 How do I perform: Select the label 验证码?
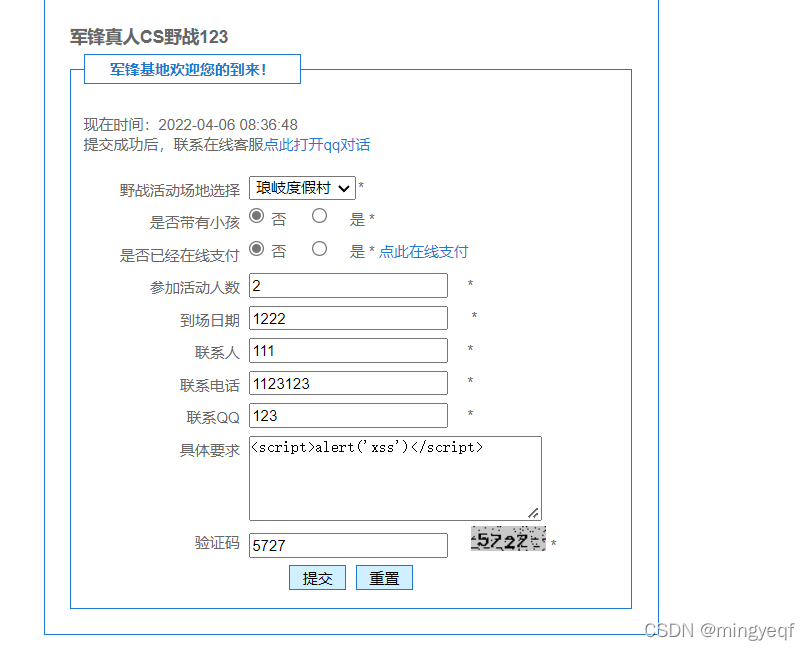[217, 543]
